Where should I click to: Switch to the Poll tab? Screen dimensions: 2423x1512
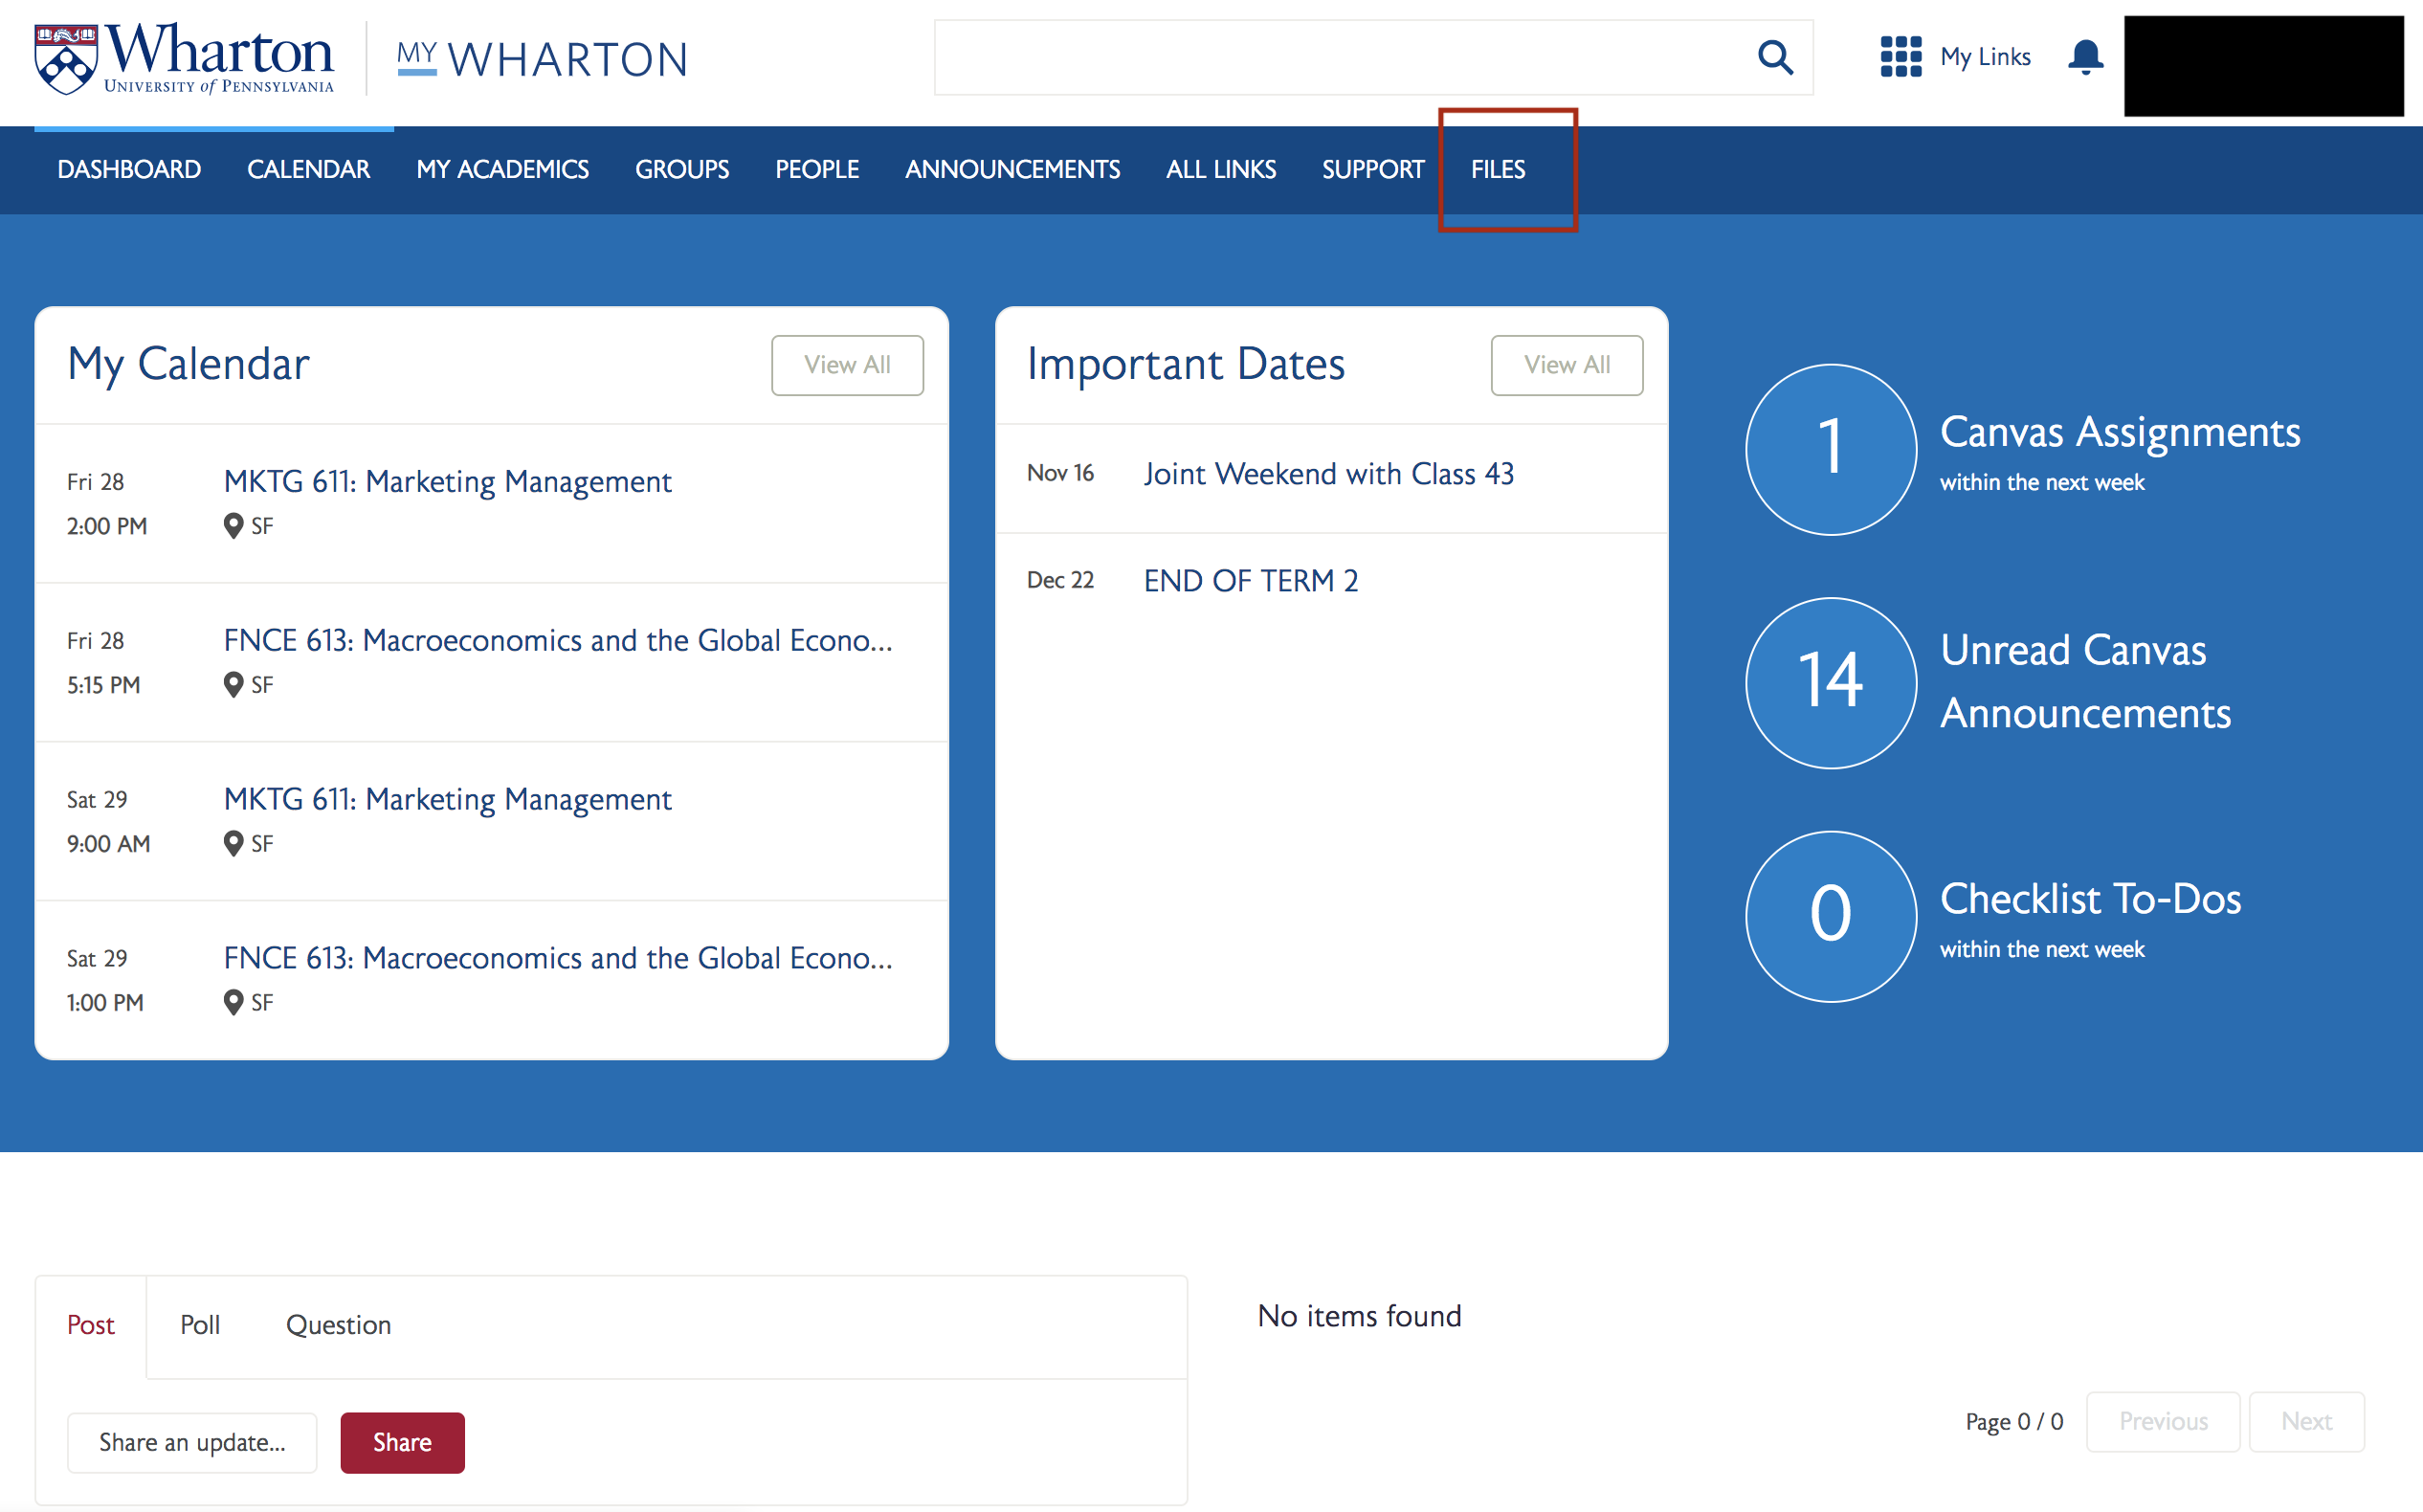(200, 1325)
